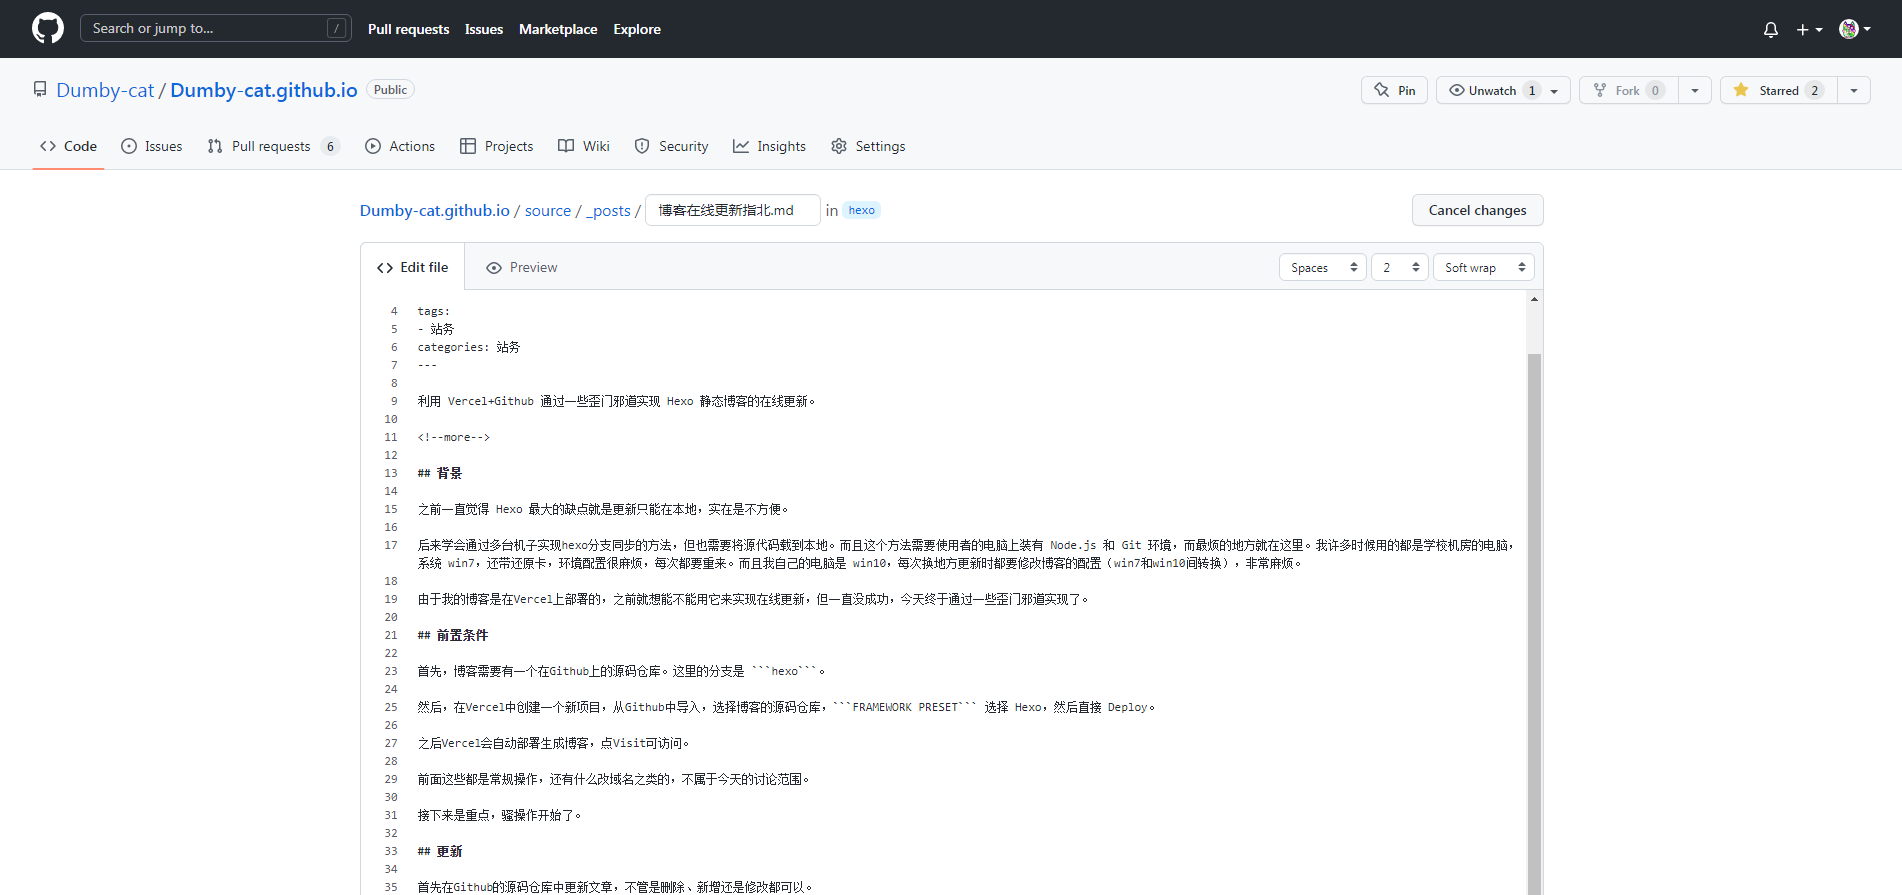Click the pull requests count 6 badge
The width and height of the screenshot is (1902, 895).
(x=330, y=146)
